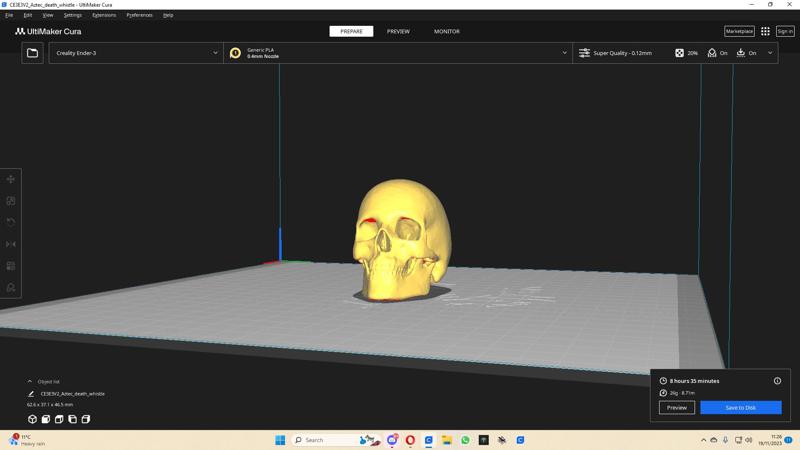Open the File menu
This screenshot has width=800, height=450.
coord(9,15)
